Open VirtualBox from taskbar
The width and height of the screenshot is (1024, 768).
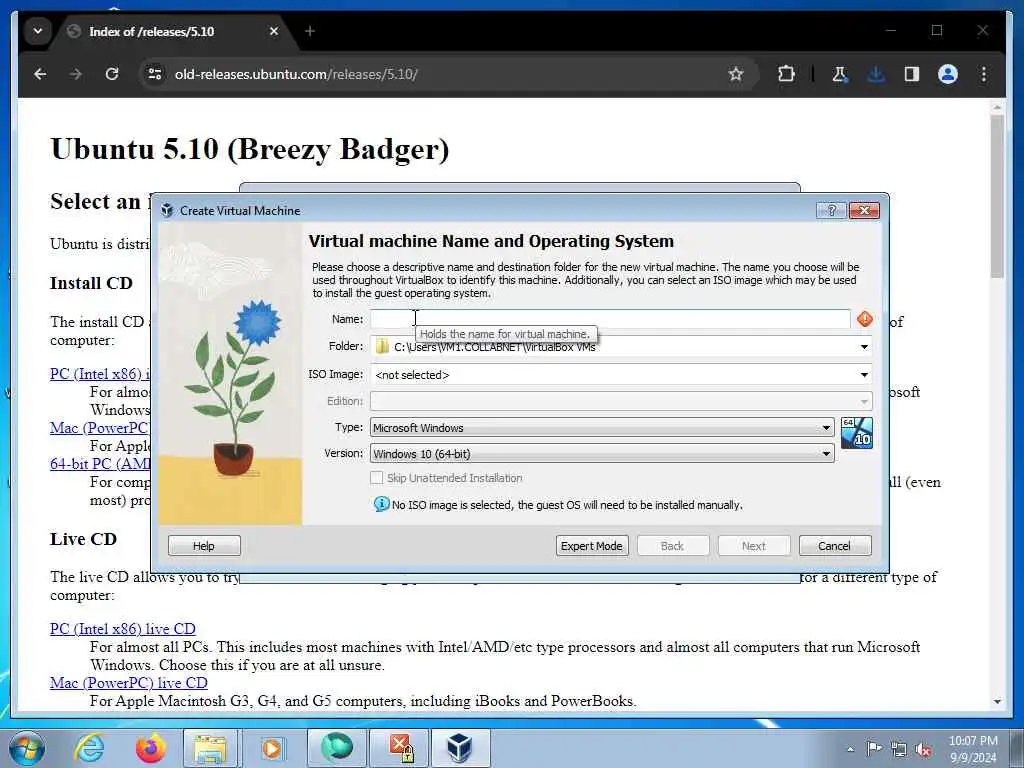460,748
